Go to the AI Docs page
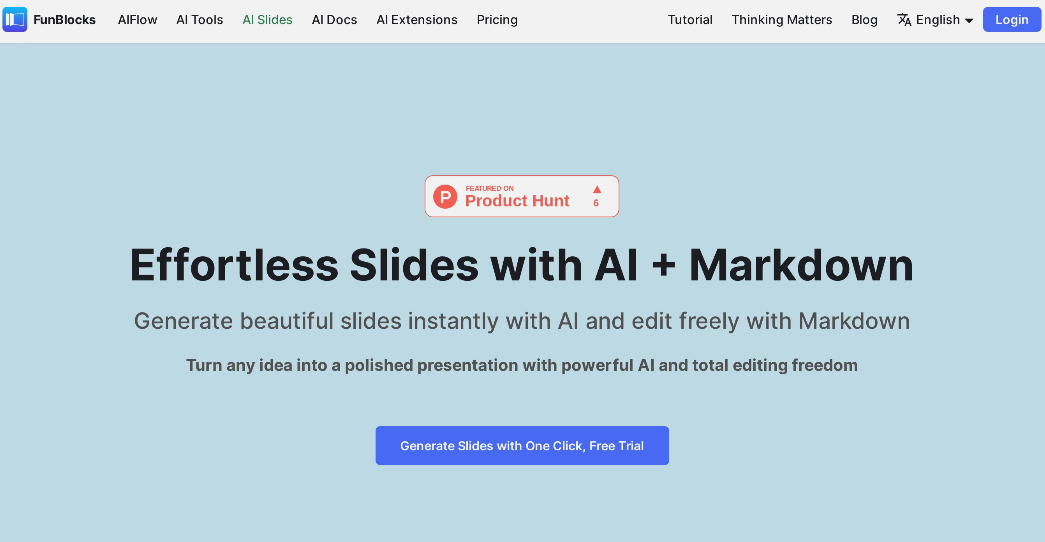 334,20
